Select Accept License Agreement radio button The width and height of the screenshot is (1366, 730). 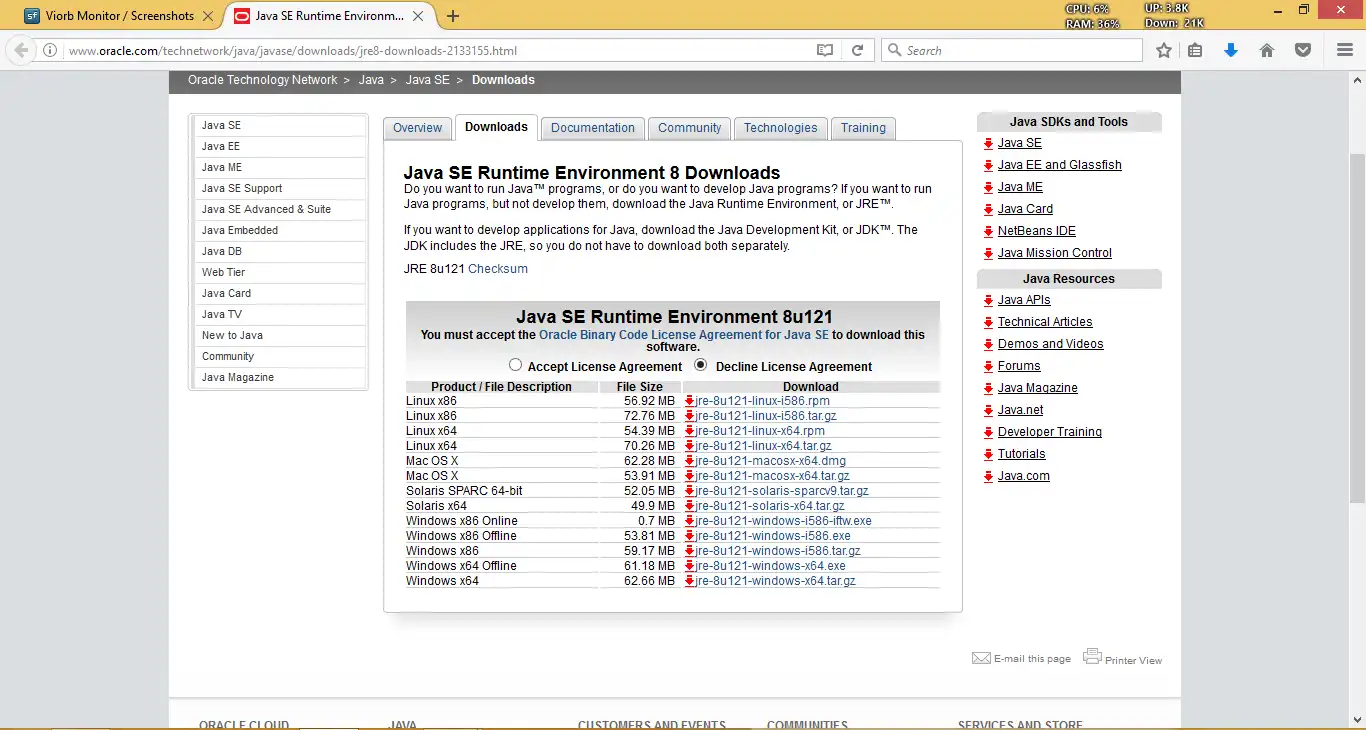click(515, 365)
